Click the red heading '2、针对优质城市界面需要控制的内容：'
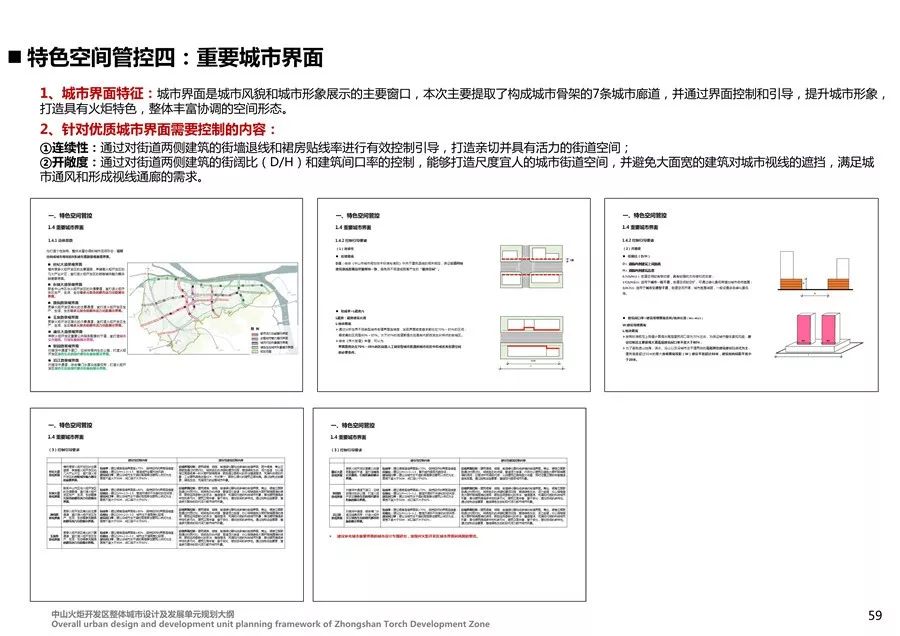 [158, 130]
